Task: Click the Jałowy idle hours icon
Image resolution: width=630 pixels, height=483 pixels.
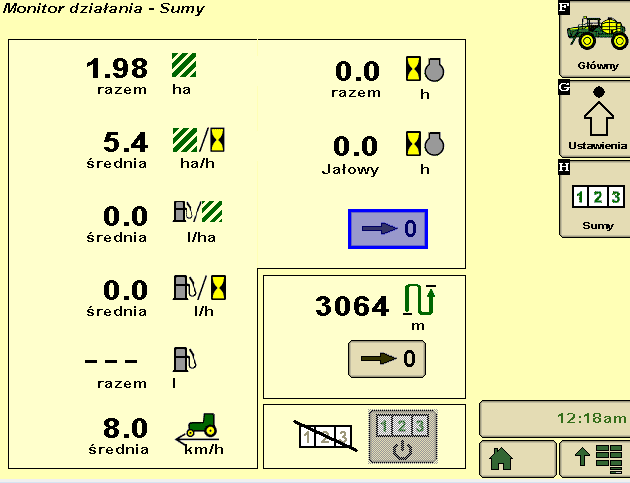Action: point(424,144)
